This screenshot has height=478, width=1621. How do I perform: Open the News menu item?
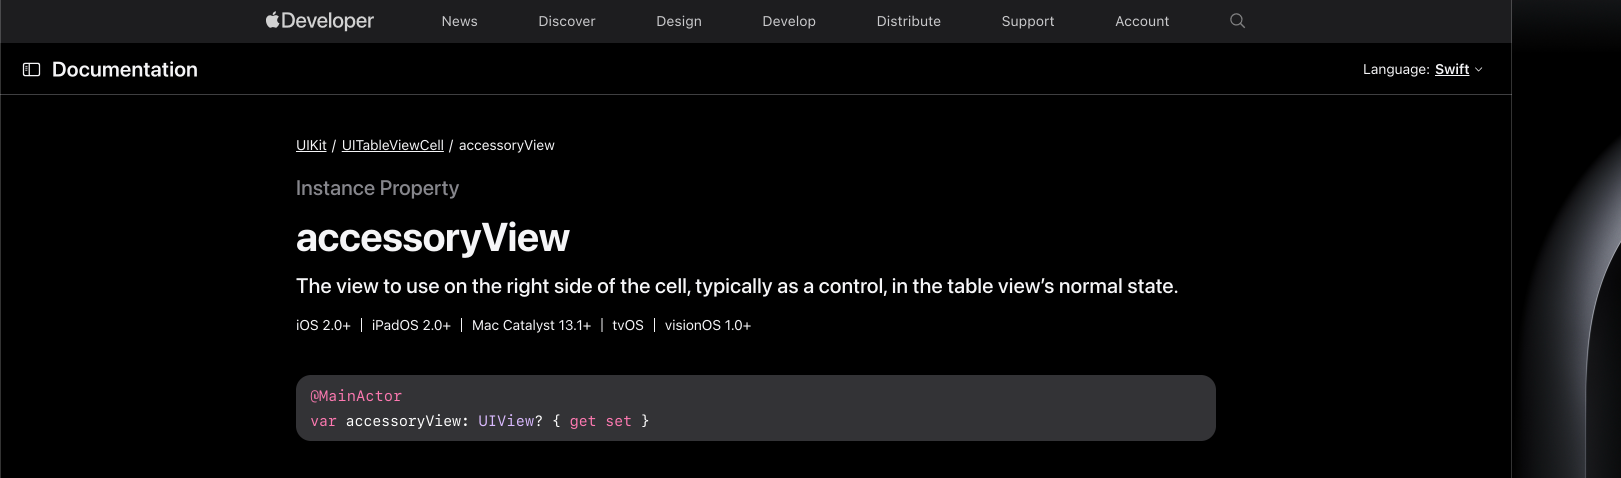point(459,21)
